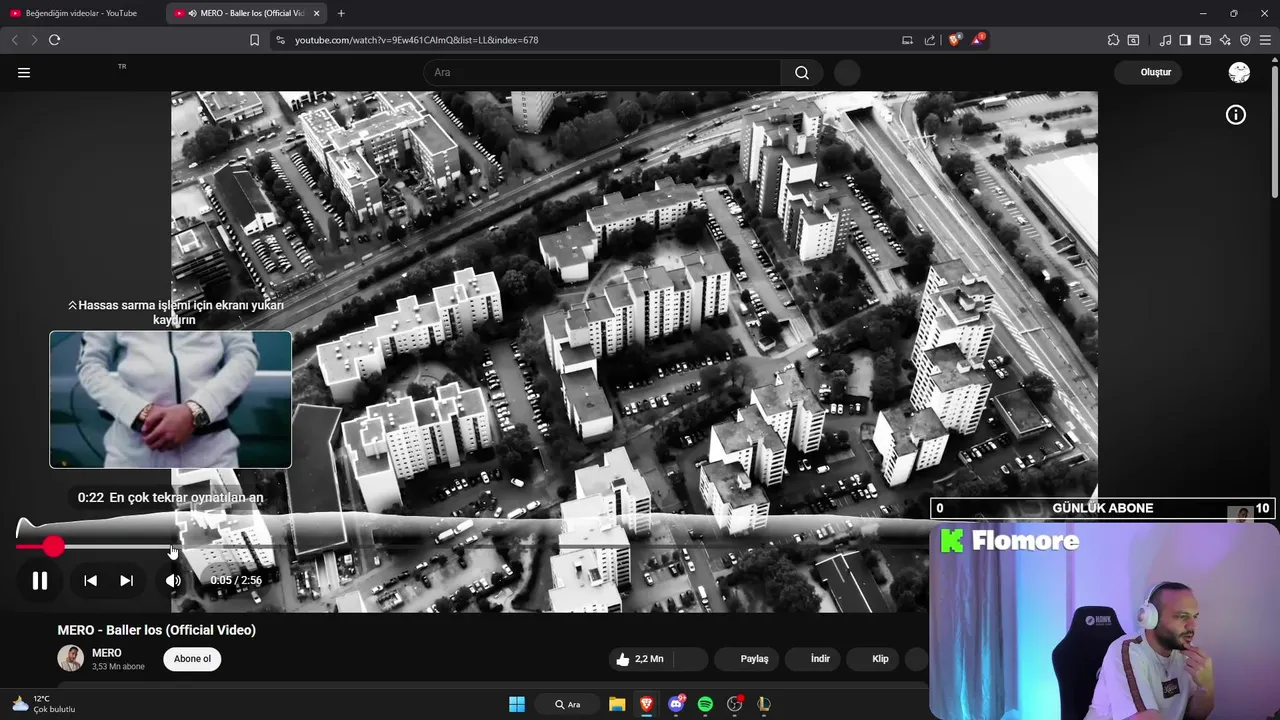The height and width of the screenshot is (720, 1280).
Task: Open the YouTube hamburger guide menu
Action: pos(24,72)
